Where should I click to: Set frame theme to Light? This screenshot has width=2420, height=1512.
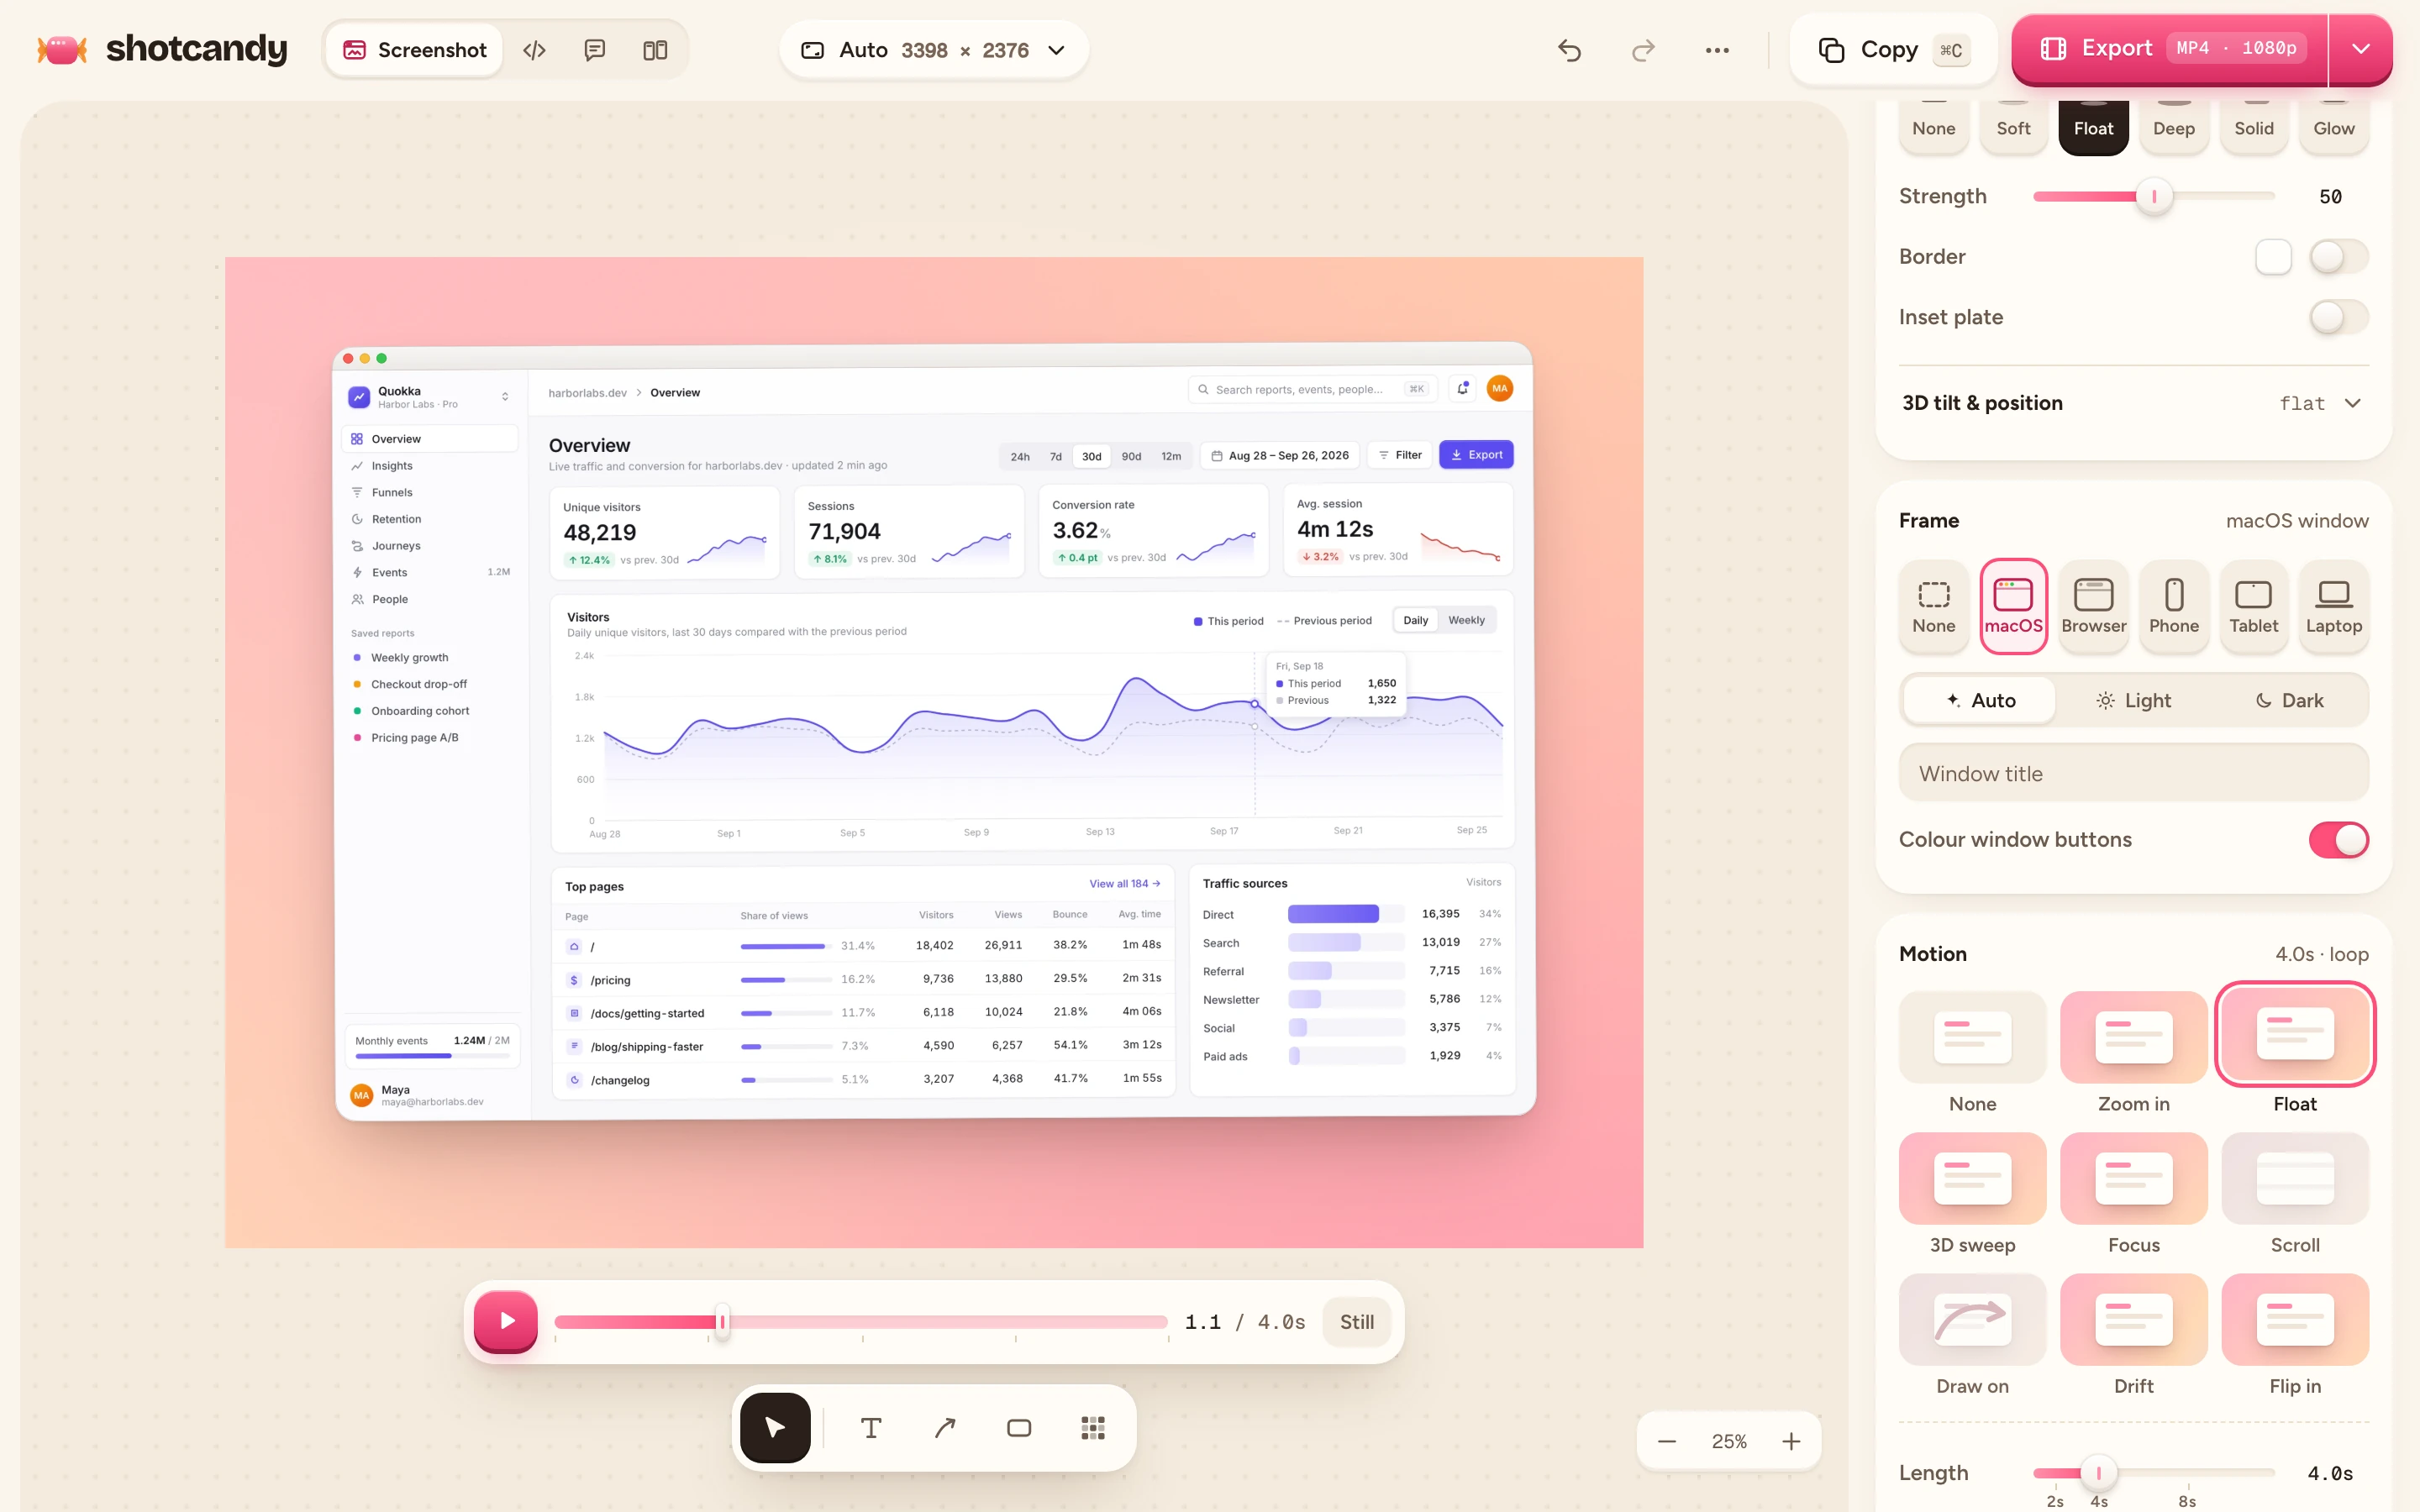(2134, 700)
